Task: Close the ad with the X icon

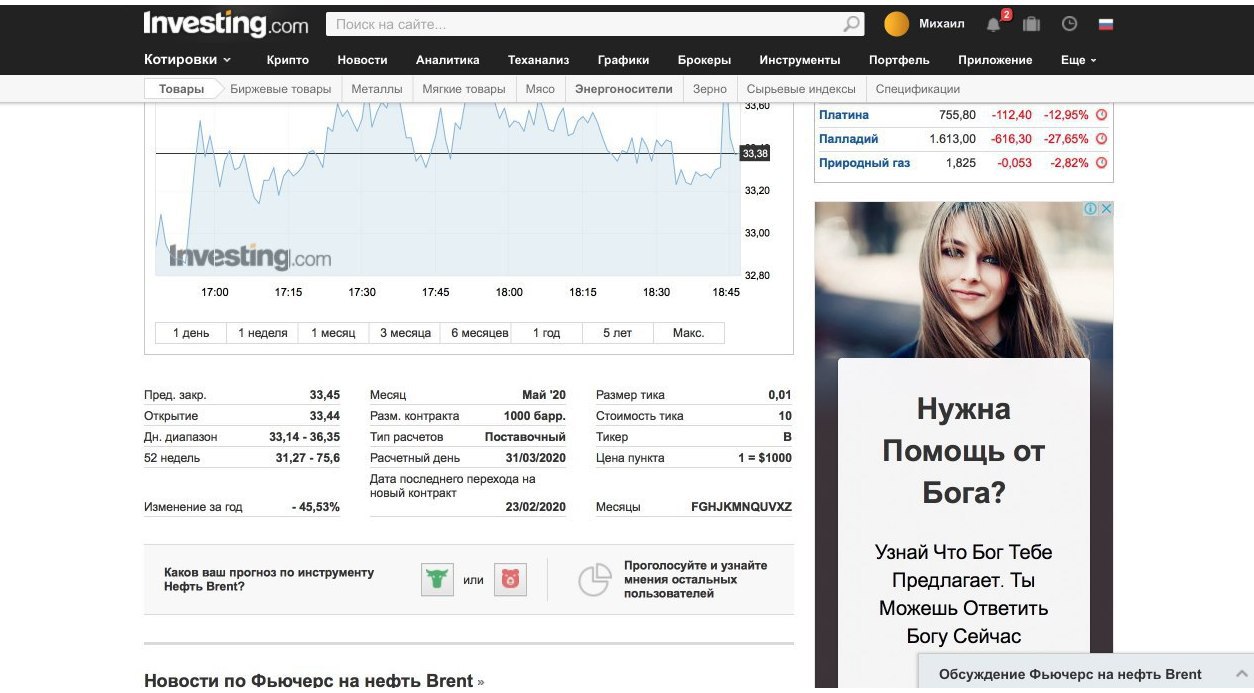Action: pos(1106,209)
